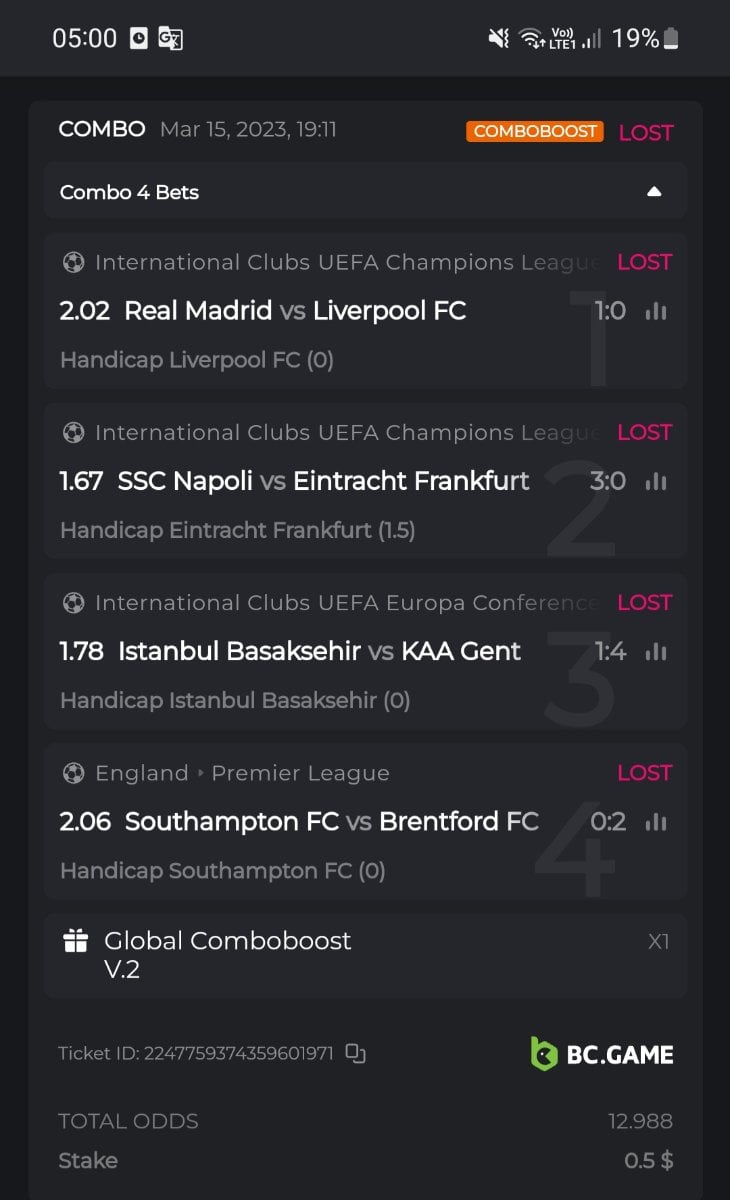Collapse the Combo 4 Bets arrow

(x=654, y=192)
